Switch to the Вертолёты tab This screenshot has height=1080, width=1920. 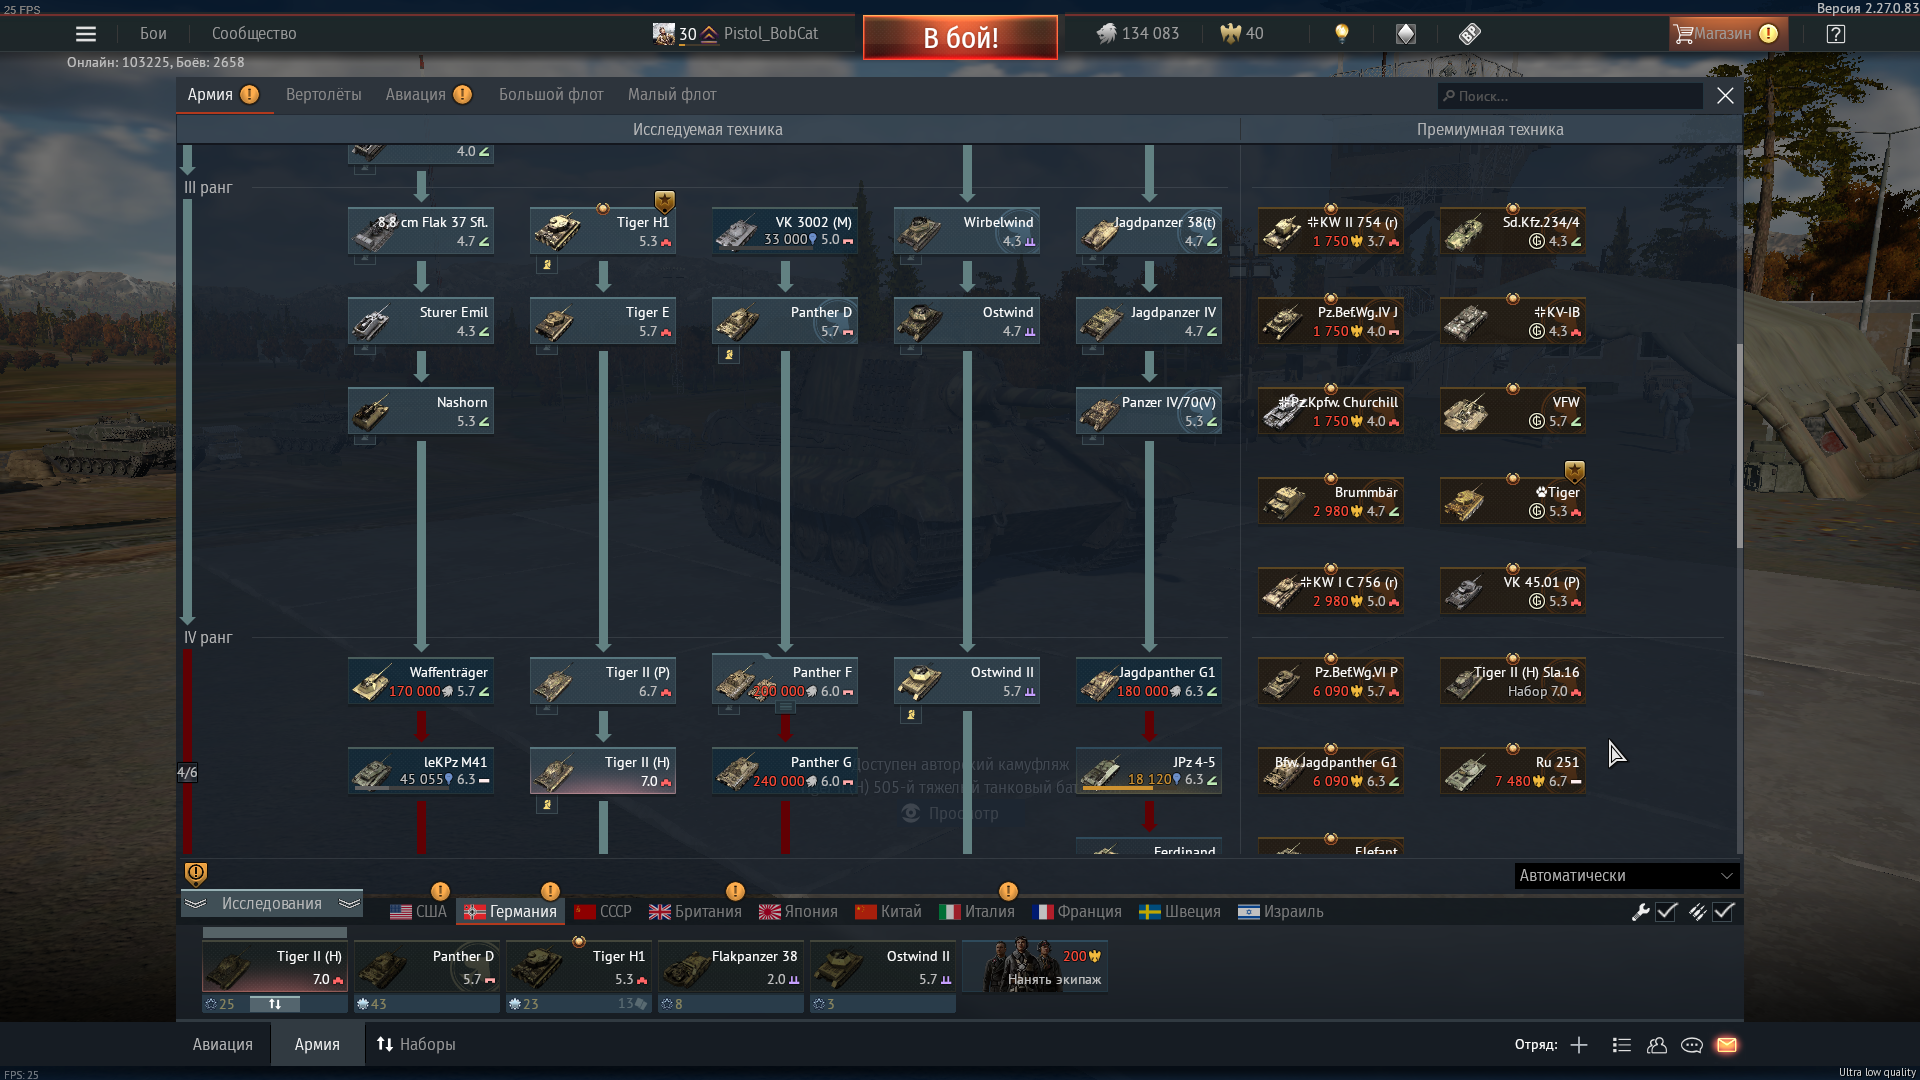click(x=324, y=95)
